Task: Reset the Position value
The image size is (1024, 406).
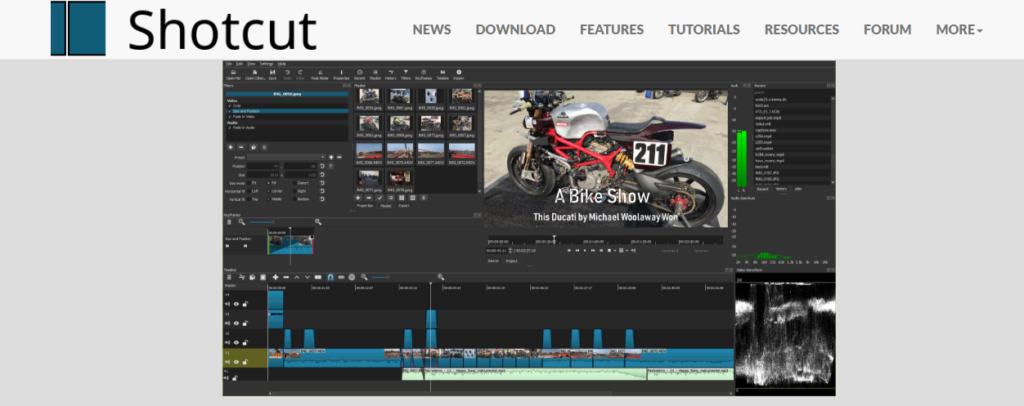Action: [x=322, y=166]
